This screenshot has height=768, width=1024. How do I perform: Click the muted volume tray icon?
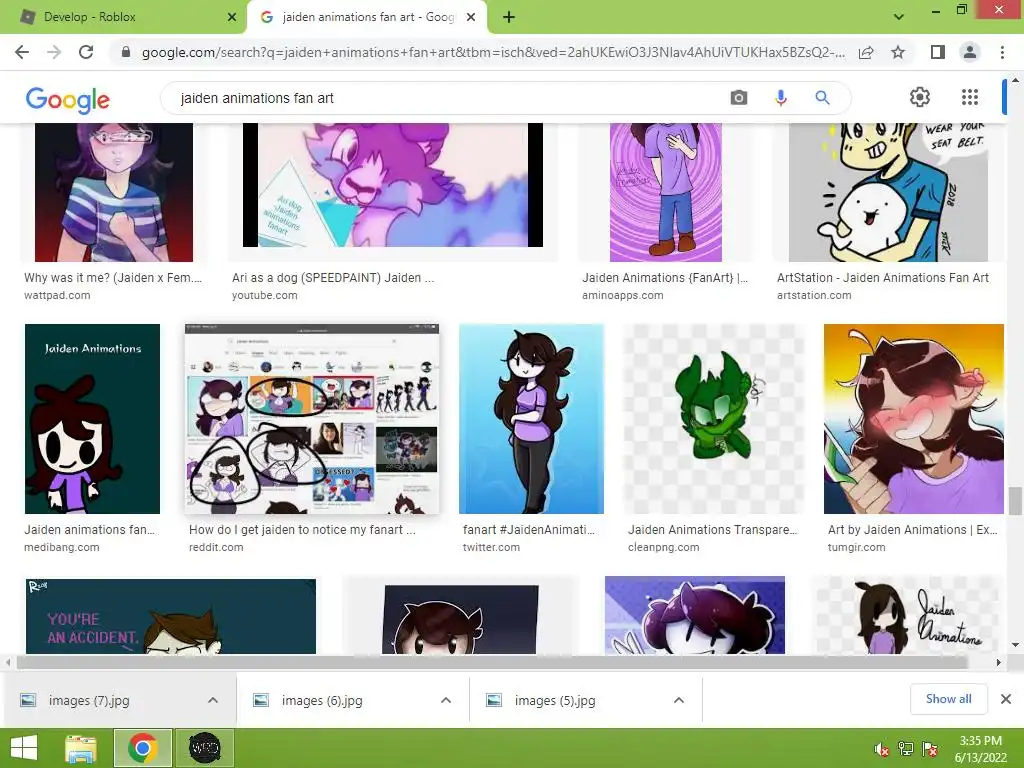[x=882, y=749]
